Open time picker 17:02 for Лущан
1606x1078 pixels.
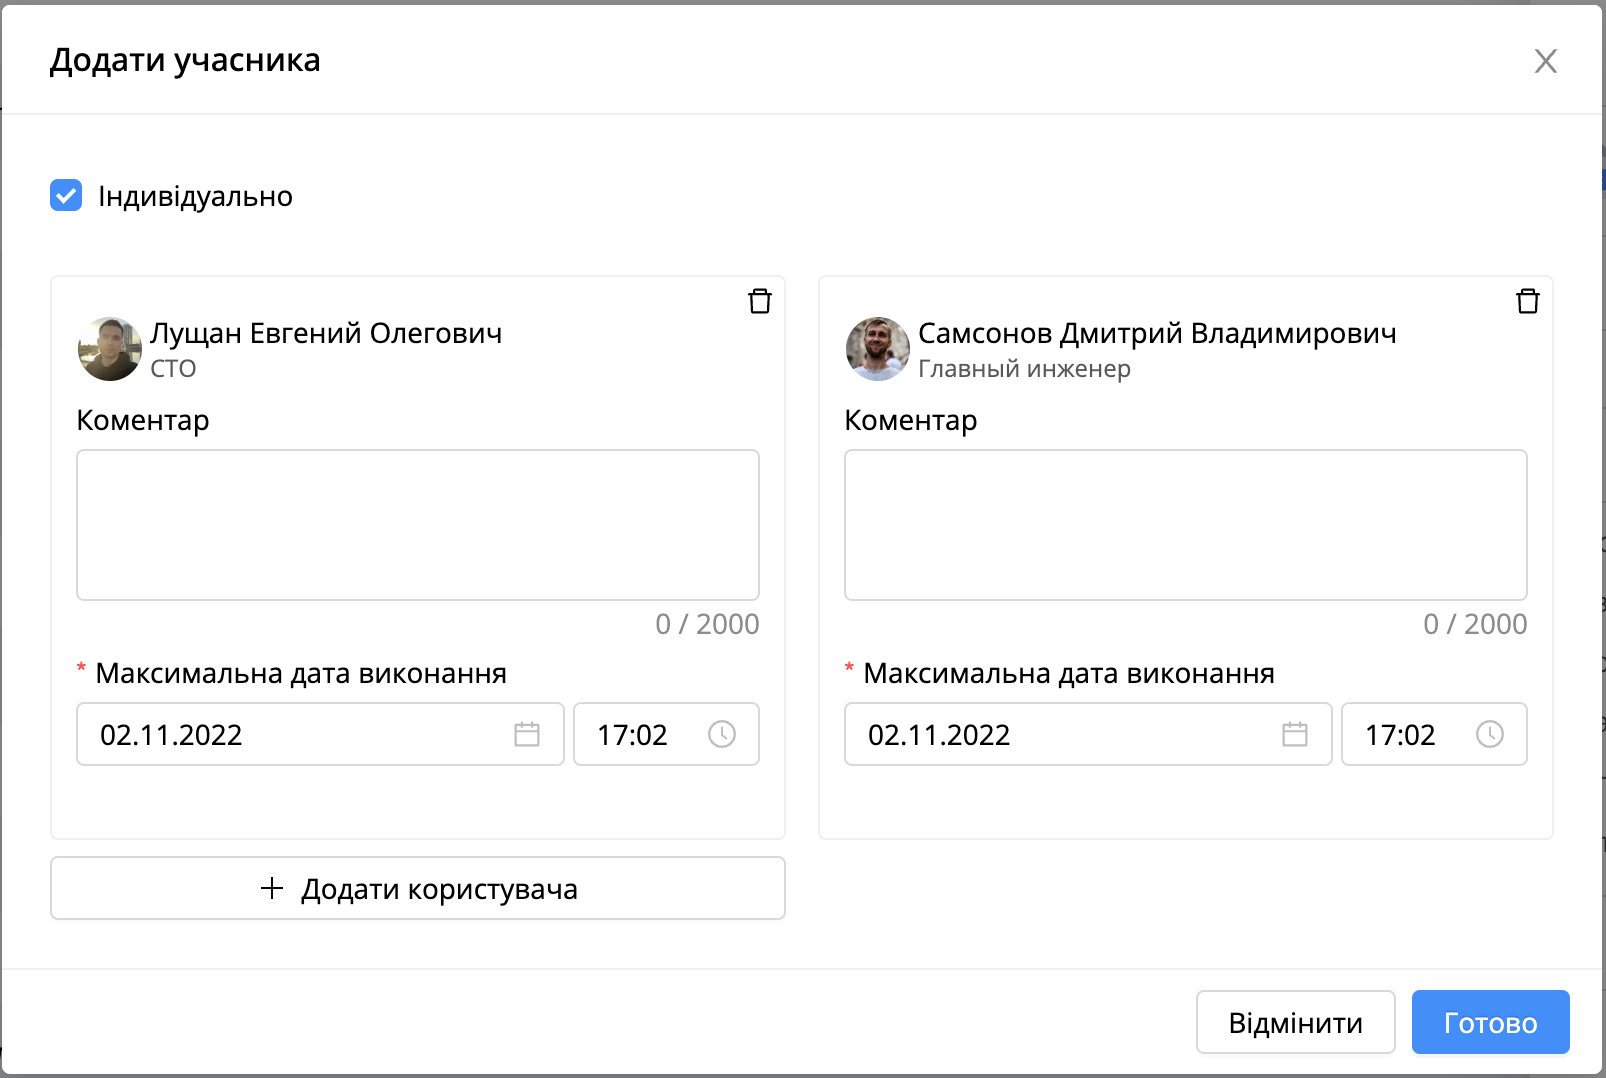667,734
